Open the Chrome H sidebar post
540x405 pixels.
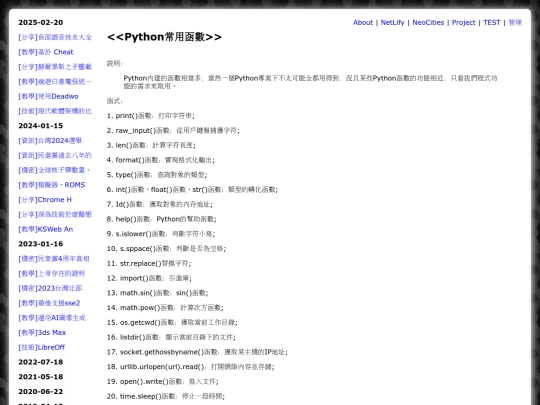pyautogui.click(x=45, y=200)
